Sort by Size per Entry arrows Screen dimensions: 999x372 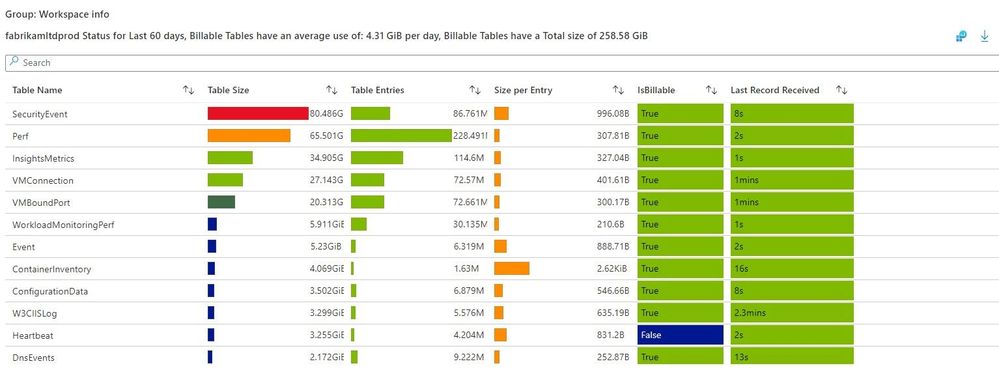tap(618, 90)
